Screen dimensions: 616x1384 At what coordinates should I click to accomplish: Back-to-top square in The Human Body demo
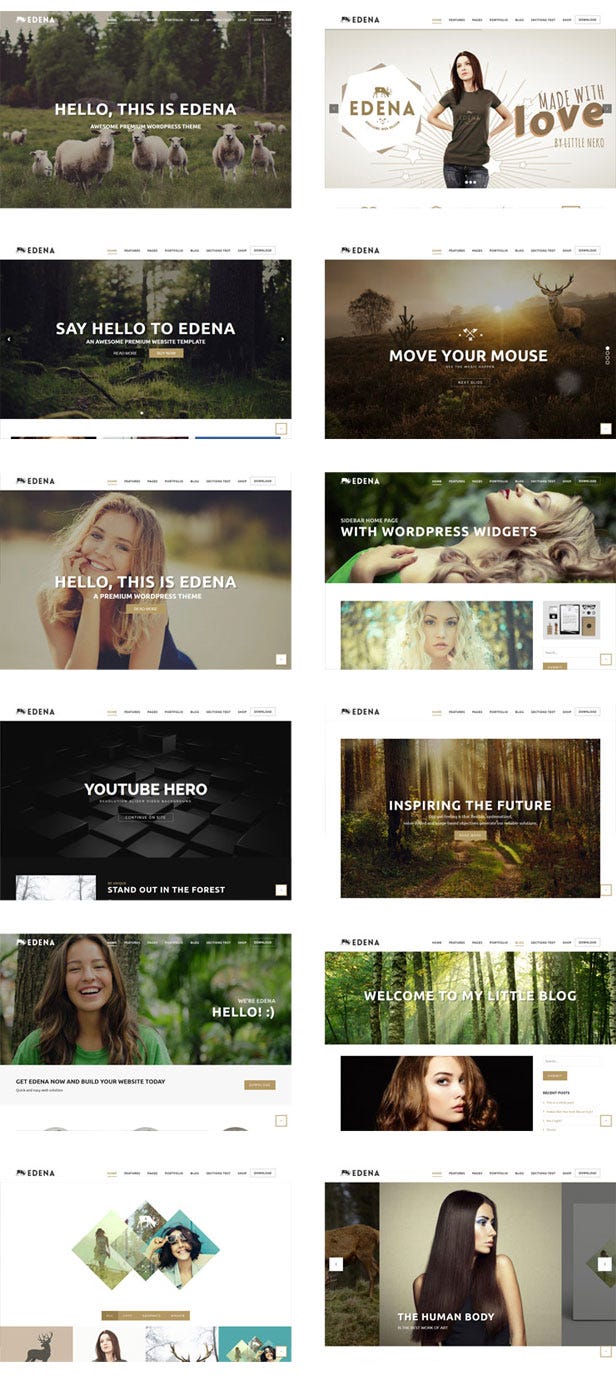tap(606, 1352)
